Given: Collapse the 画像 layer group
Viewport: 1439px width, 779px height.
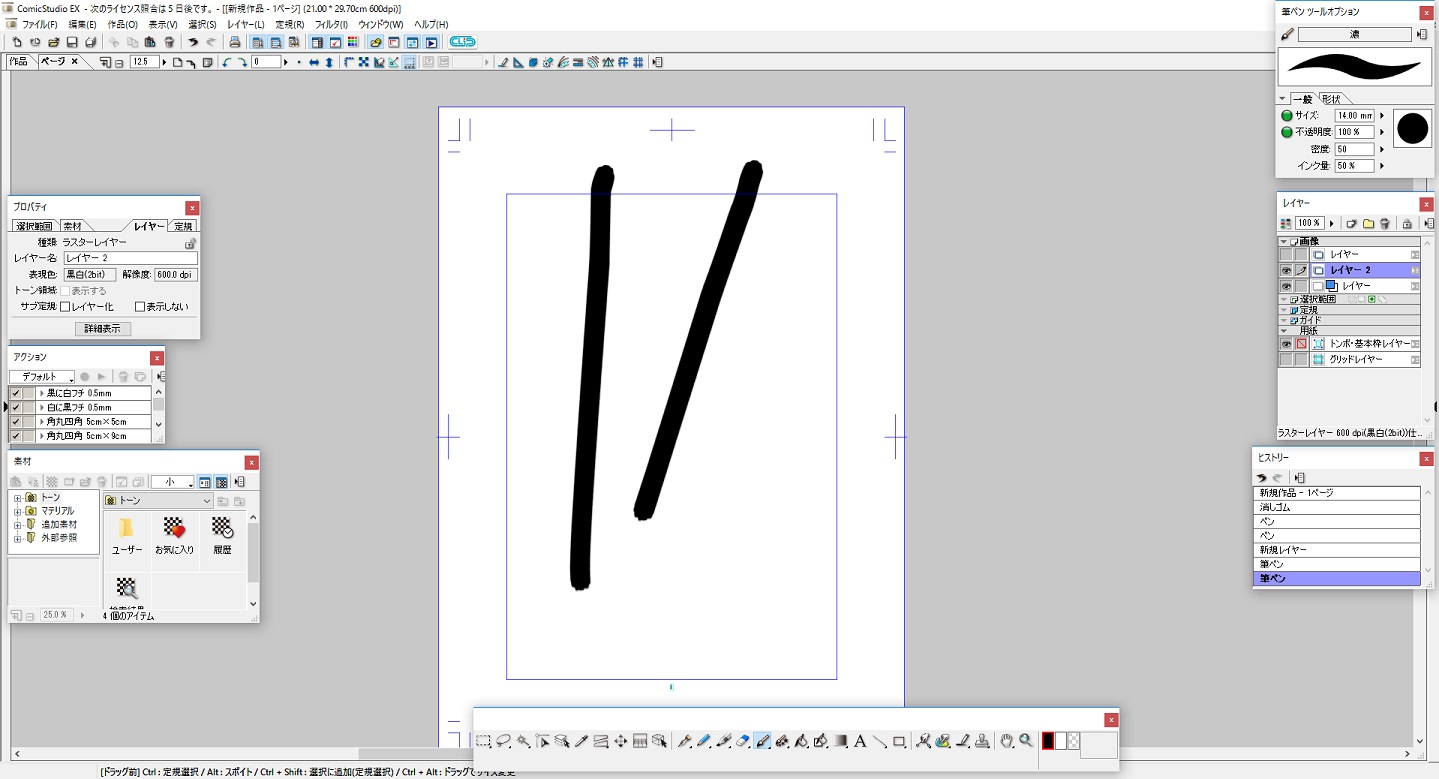Looking at the screenshot, I should click(1283, 242).
